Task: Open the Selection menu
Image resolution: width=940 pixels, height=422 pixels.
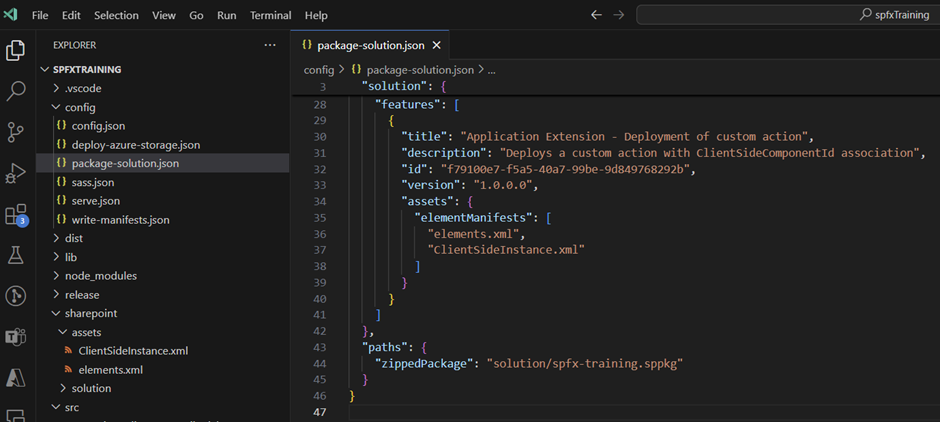Action: (117, 16)
